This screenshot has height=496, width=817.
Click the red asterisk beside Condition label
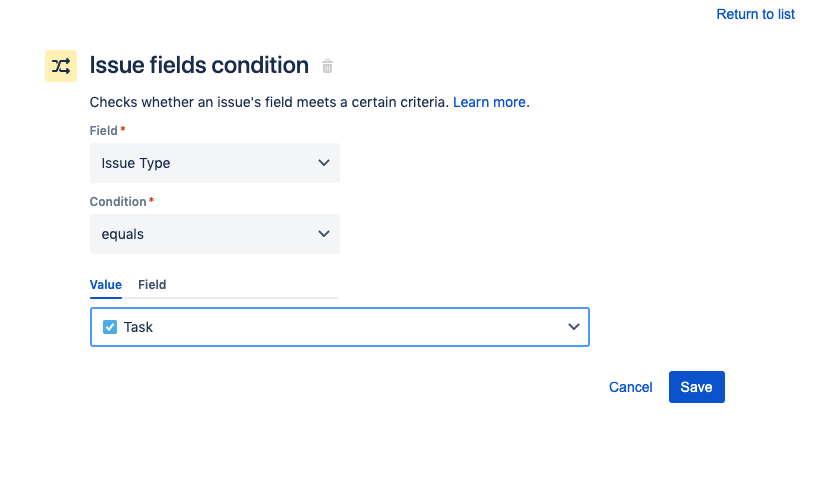pyautogui.click(x=151, y=201)
